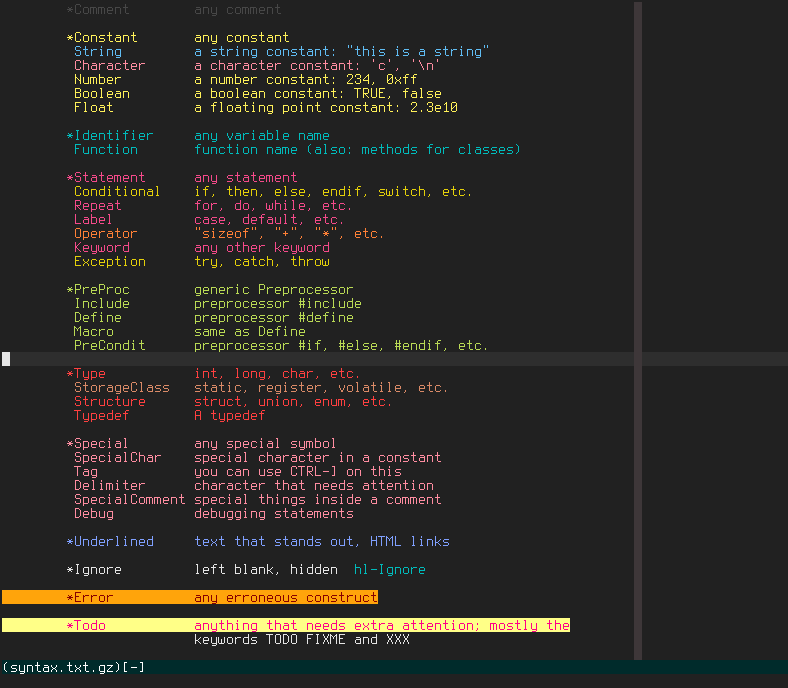Click the *Constant group name
This screenshot has height=688, width=788.
pos(102,38)
